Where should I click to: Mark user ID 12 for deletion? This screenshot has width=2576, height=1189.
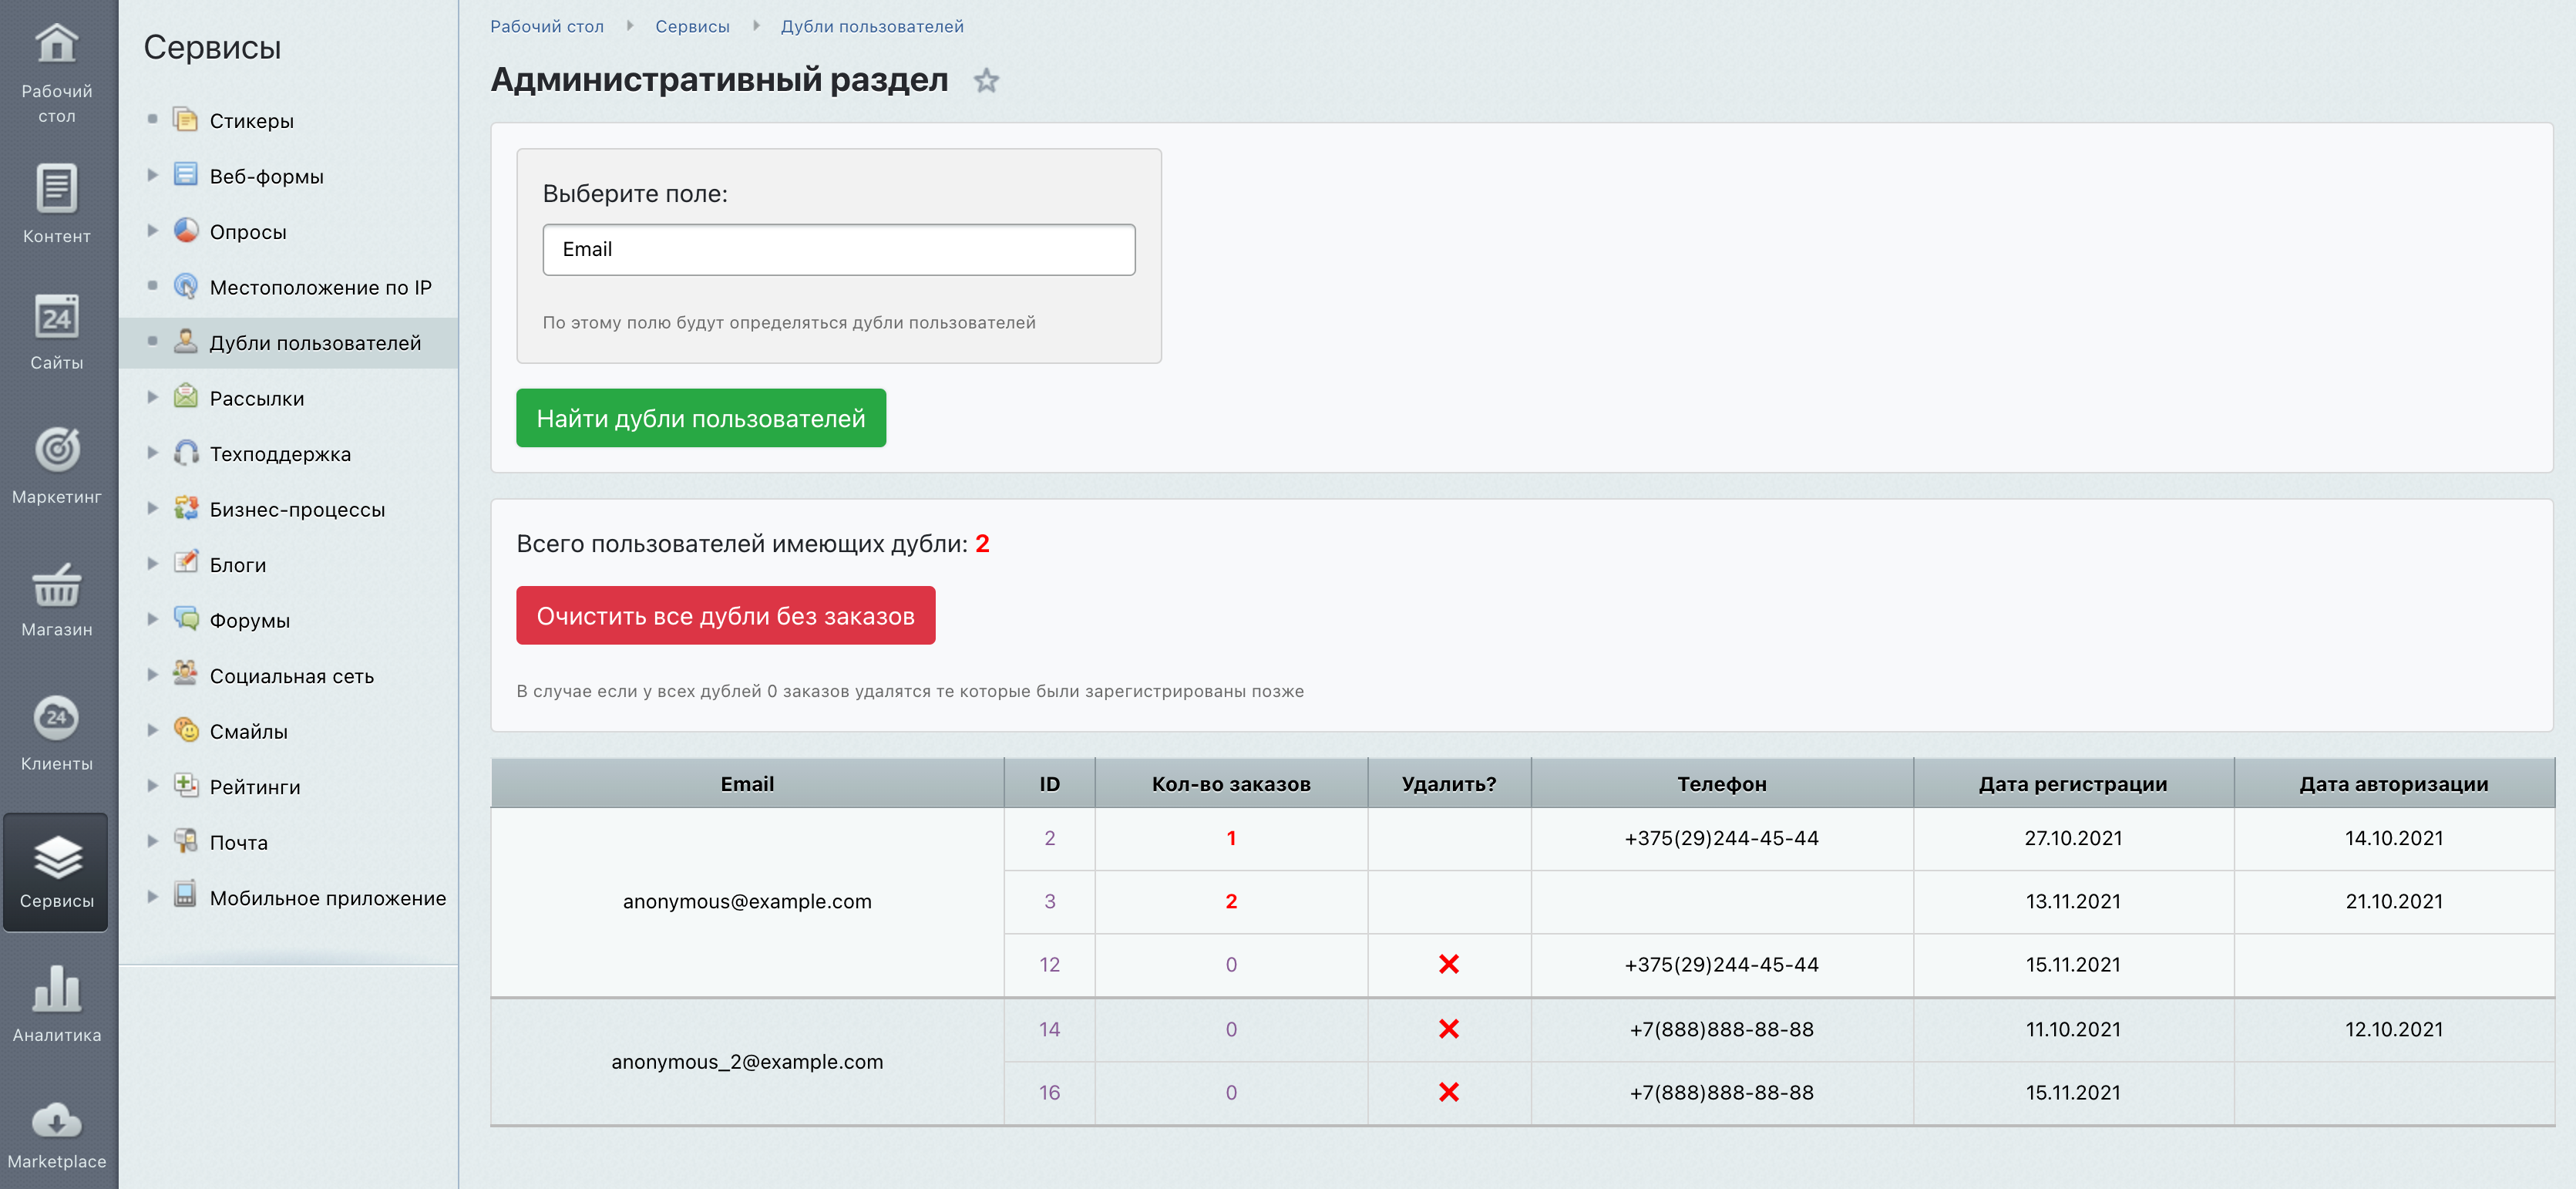(1448, 964)
